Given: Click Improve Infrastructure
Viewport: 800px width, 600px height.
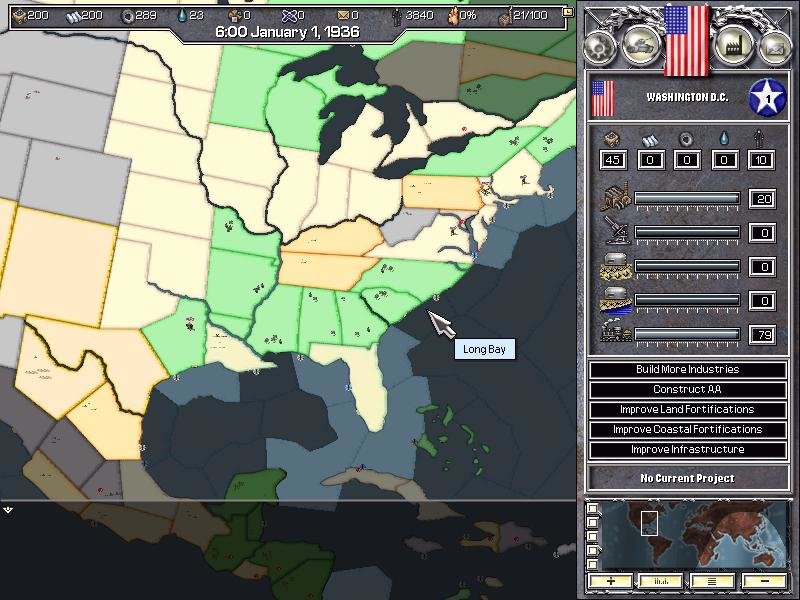Looking at the screenshot, I should point(687,449).
